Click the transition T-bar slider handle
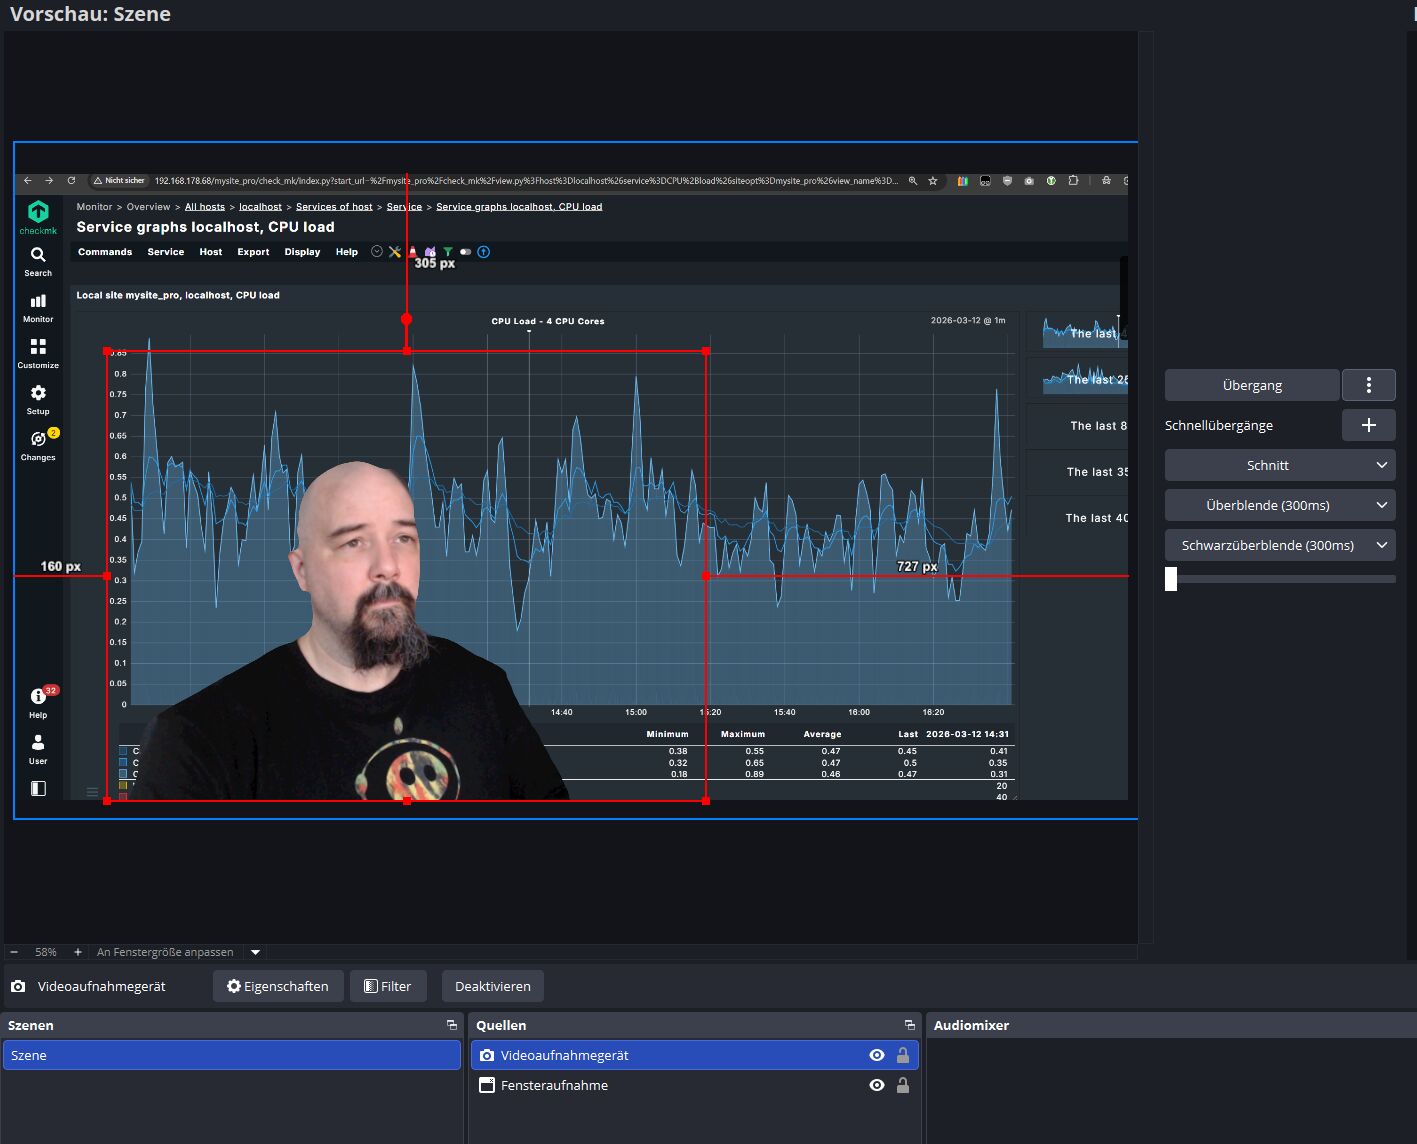 point(1171,579)
